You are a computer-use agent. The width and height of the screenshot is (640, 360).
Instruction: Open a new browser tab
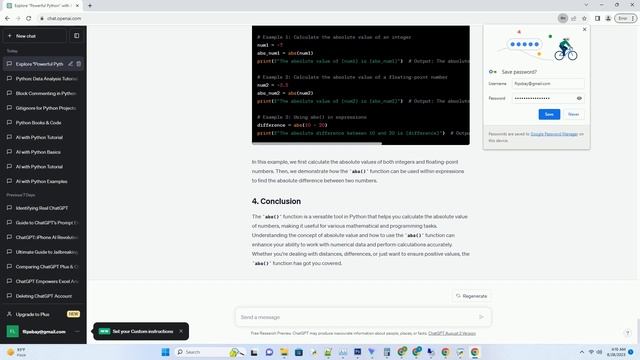click(x=90, y=5)
